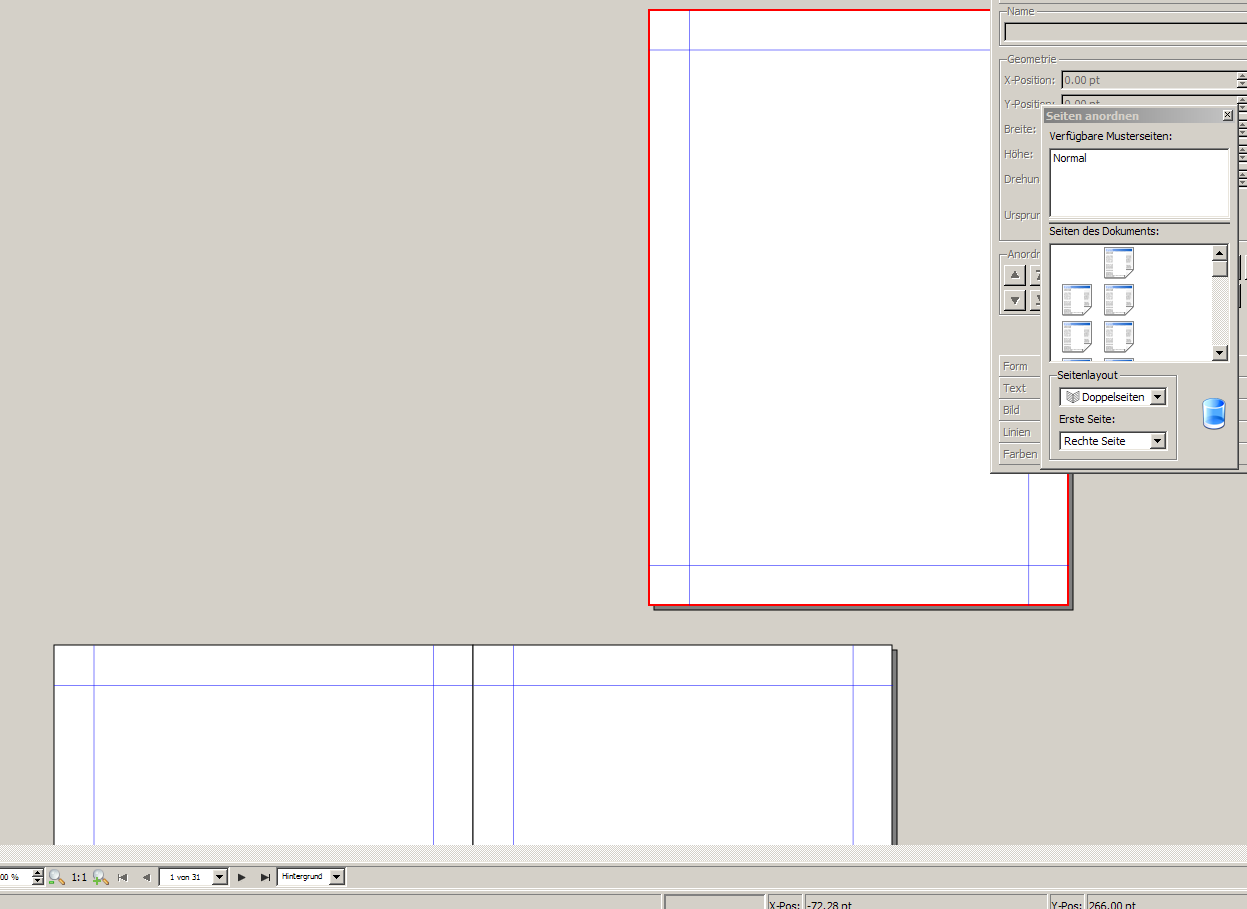Go to the next page arrow
The image size is (1247, 909).
coord(242,877)
